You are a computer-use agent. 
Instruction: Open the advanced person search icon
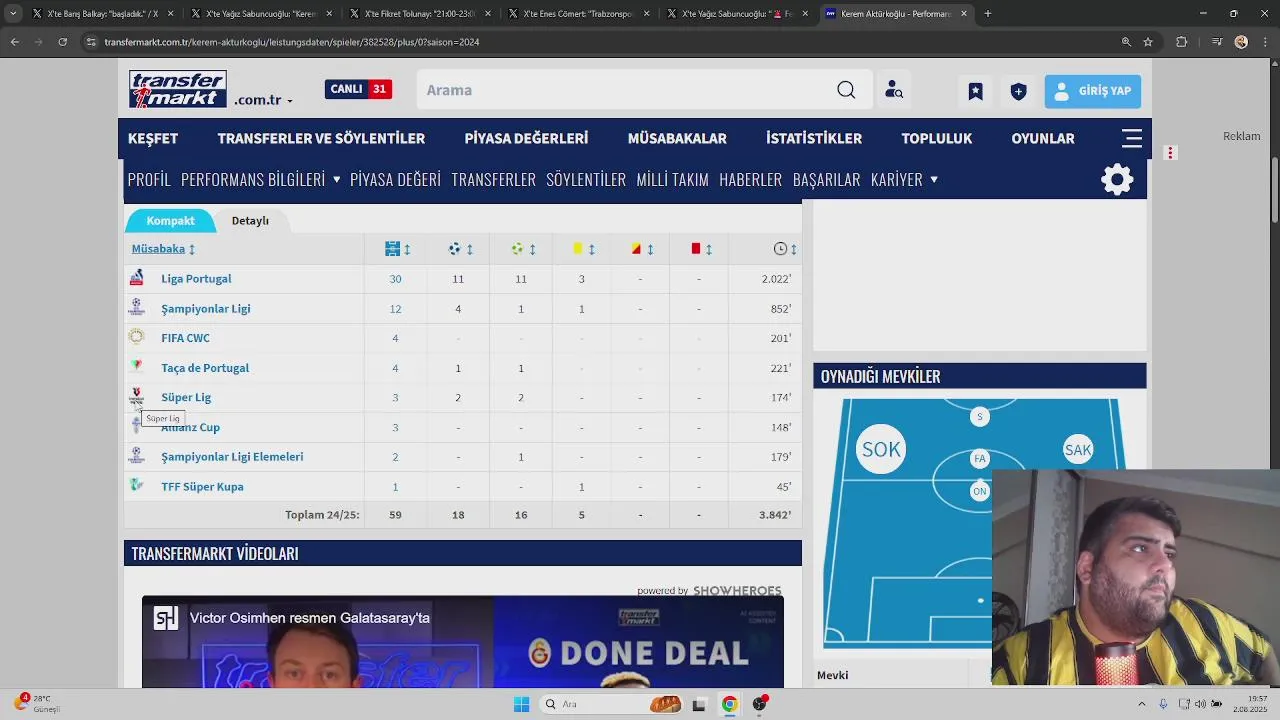point(894,90)
